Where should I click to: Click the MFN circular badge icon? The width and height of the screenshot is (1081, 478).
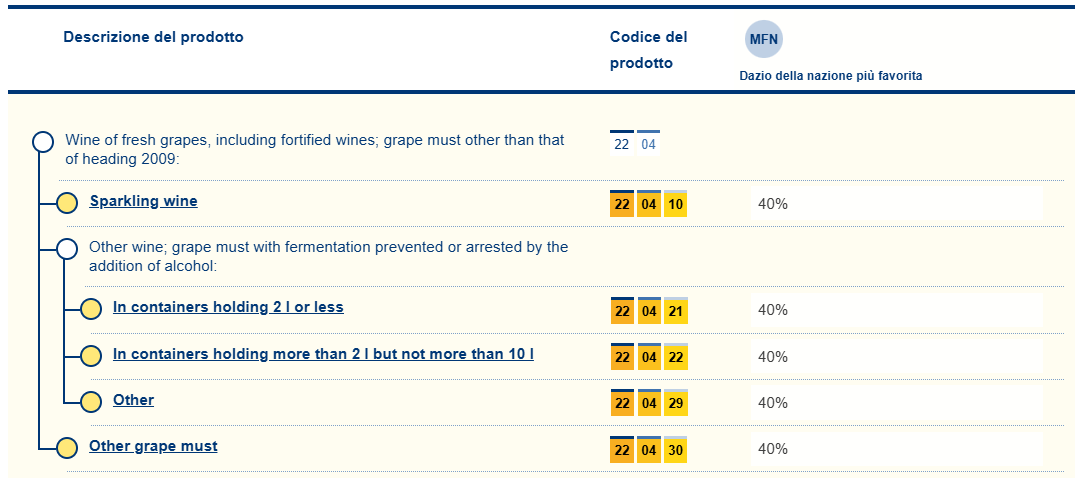[x=764, y=40]
